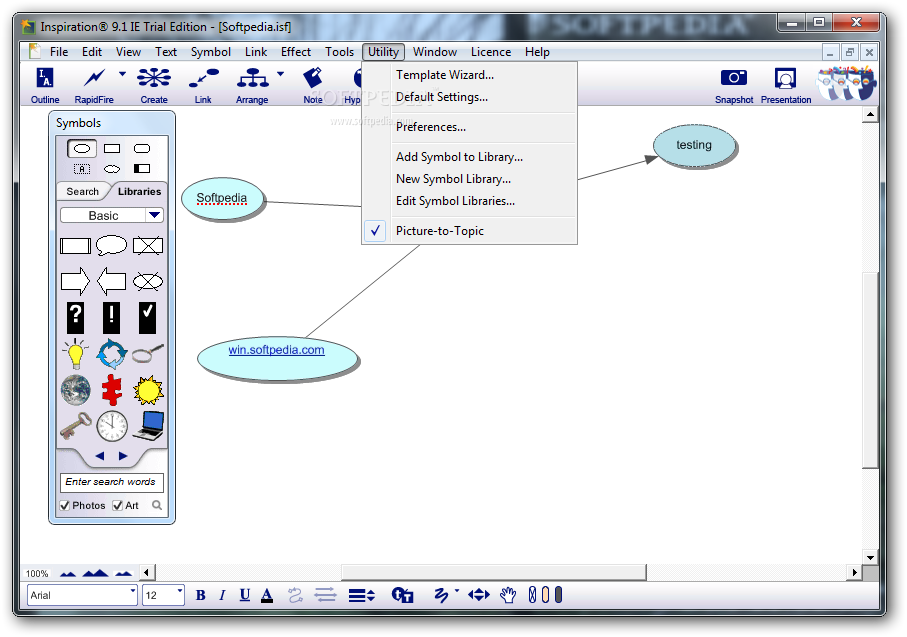Select the red puzzle piece symbol
907x637 pixels.
[x=112, y=390]
